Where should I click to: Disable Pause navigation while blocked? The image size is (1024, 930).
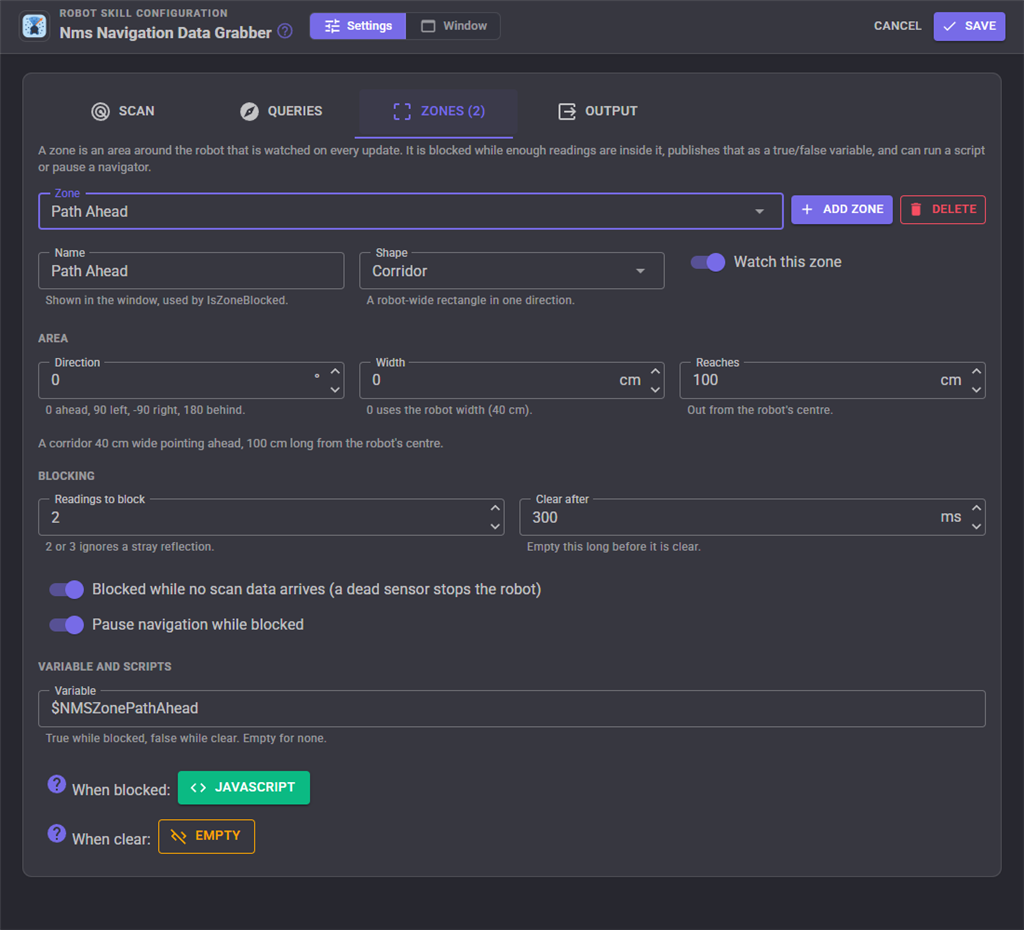click(67, 625)
